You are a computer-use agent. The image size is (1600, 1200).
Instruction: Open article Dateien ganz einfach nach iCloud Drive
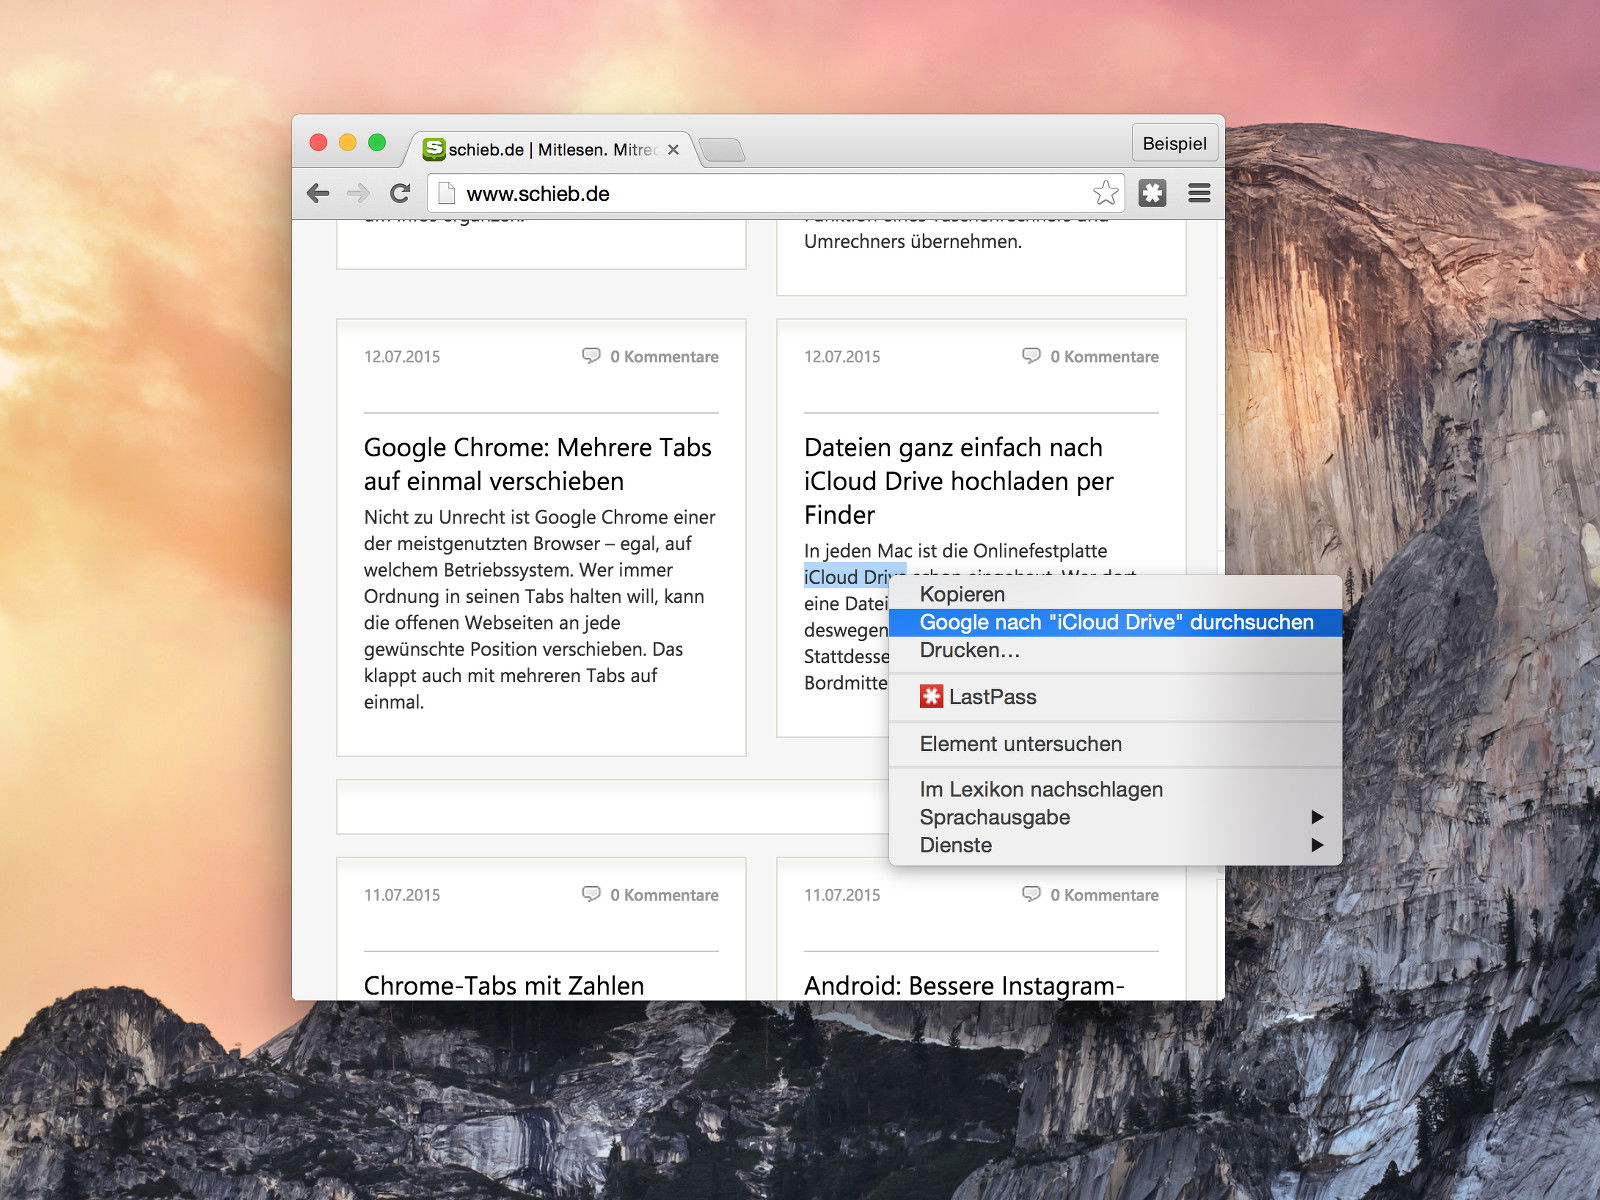pos(958,481)
